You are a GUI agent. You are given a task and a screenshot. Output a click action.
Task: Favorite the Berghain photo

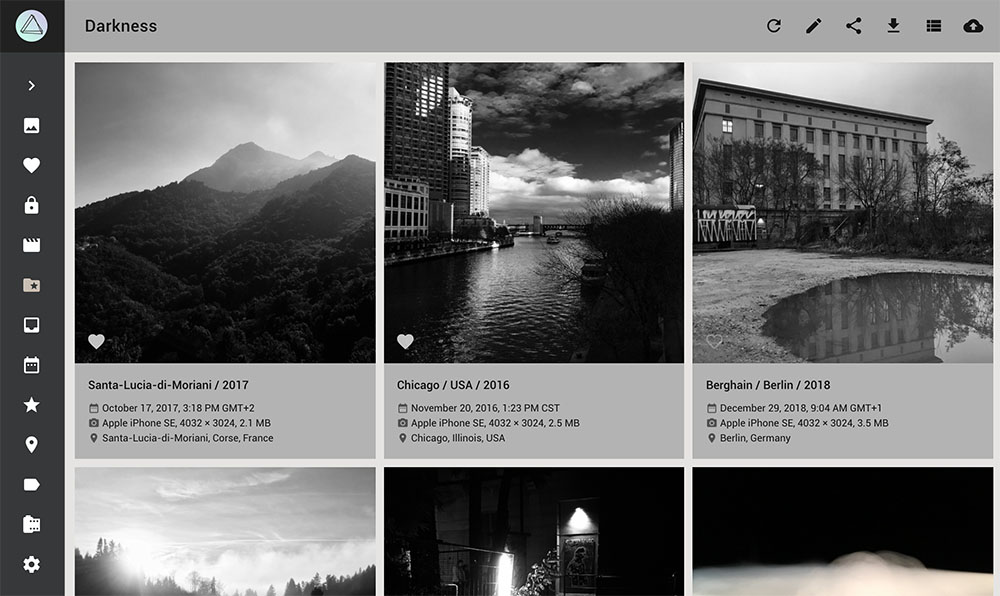point(714,342)
